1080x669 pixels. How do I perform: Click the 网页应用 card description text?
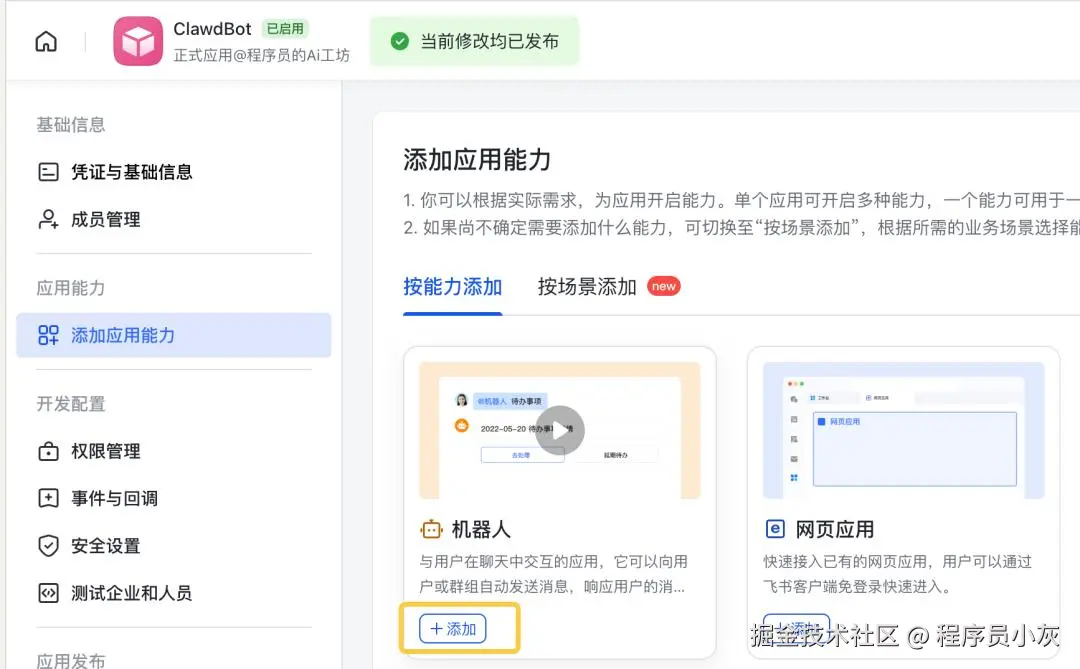[897, 574]
